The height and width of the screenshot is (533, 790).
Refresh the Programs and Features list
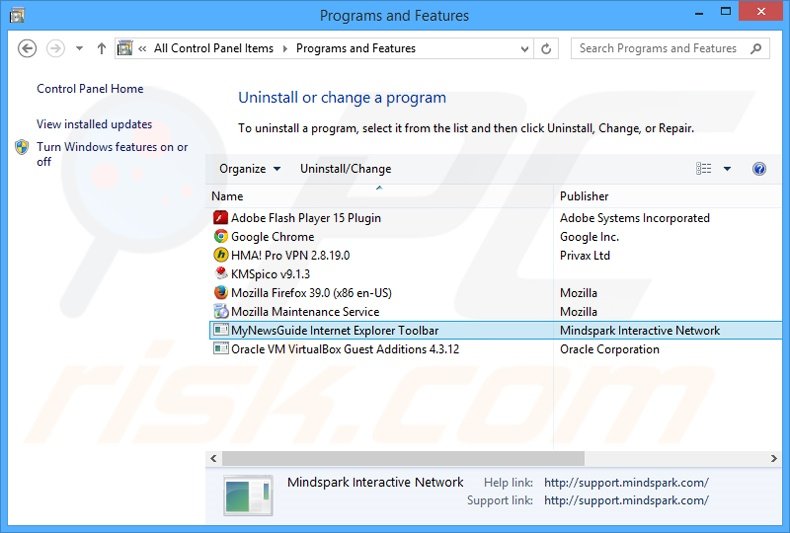coord(546,49)
